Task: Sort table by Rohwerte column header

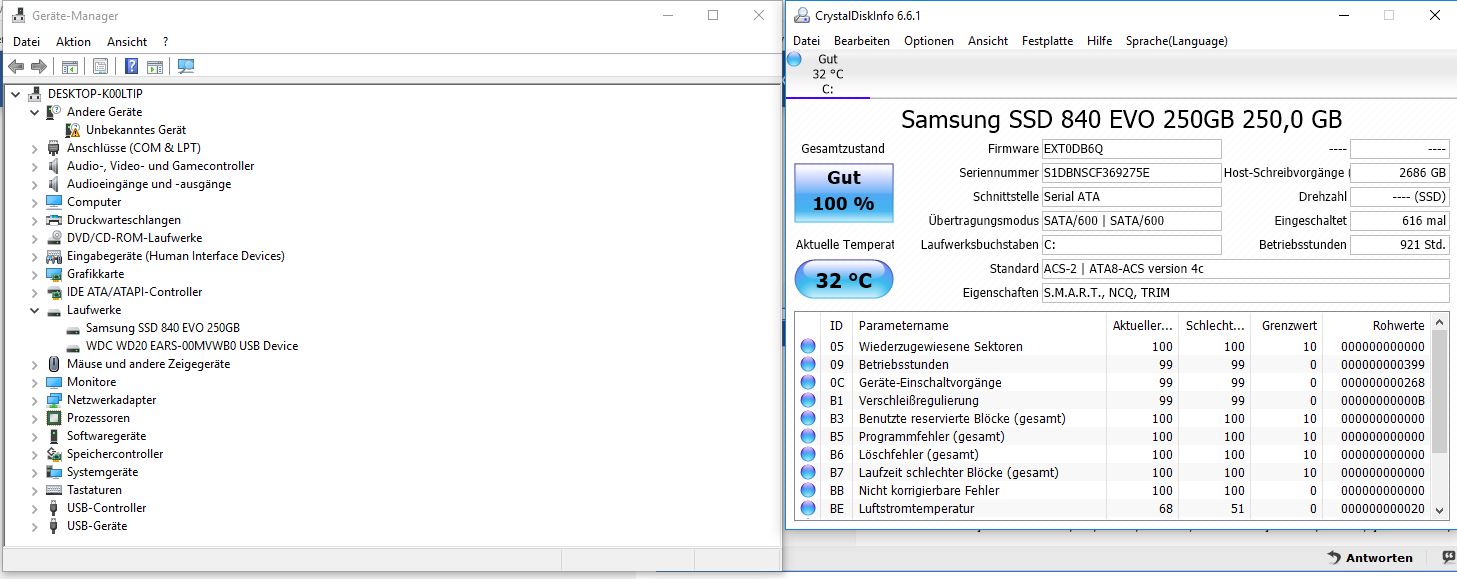Action: 1378,326
